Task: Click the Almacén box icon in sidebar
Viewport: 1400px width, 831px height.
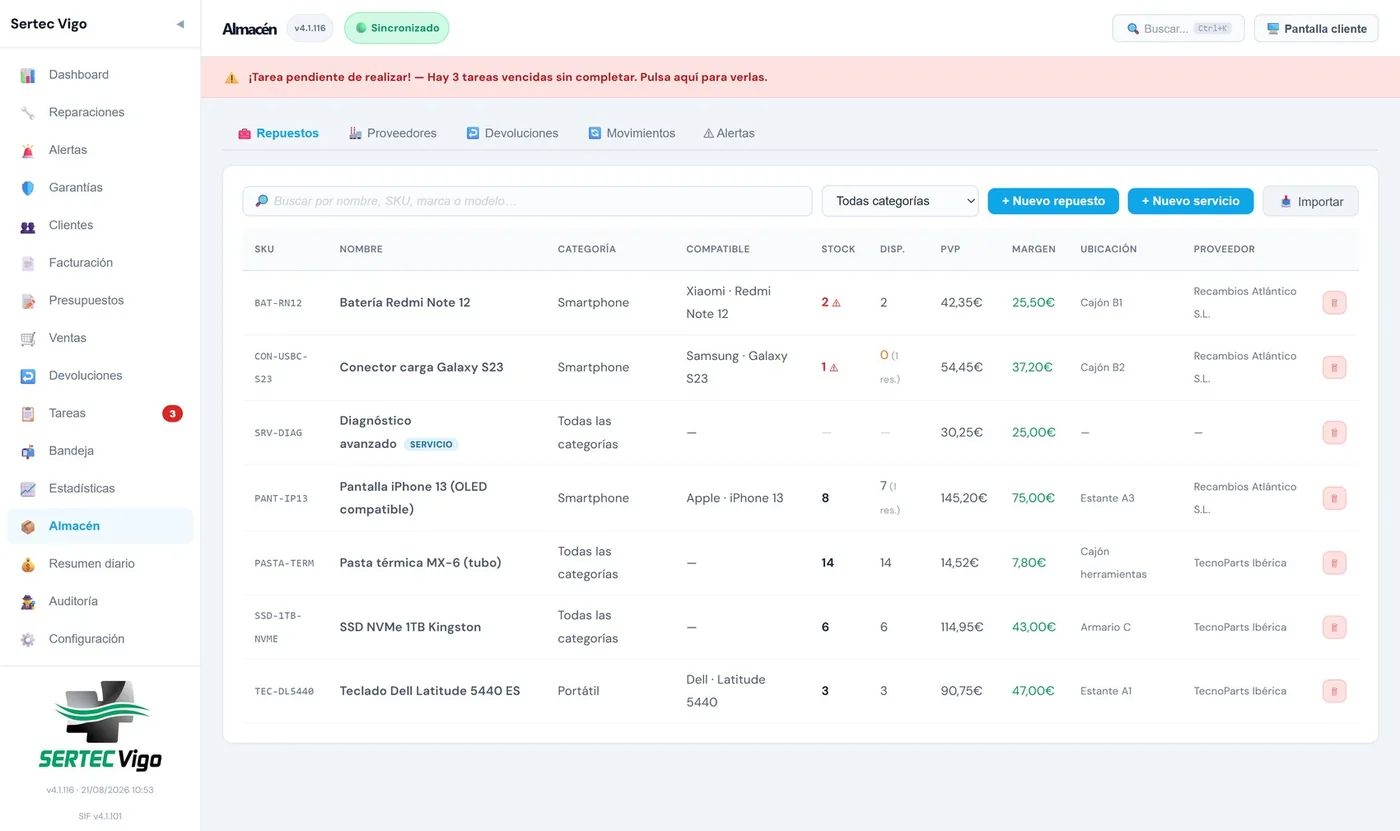Action: pos(28,526)
